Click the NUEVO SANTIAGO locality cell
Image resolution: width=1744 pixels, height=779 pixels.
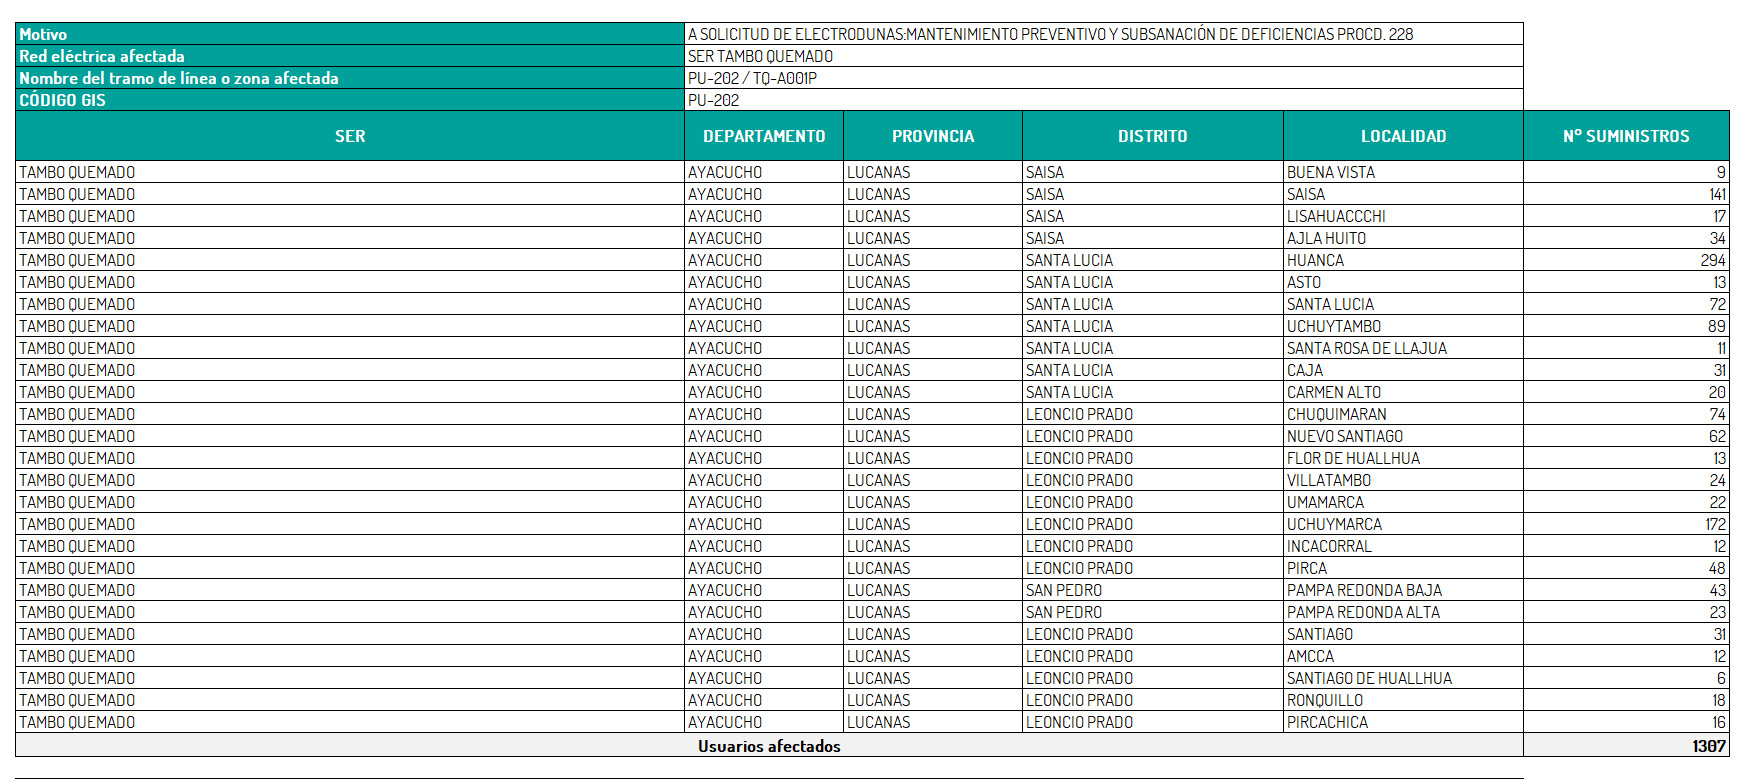(1403, 436)
